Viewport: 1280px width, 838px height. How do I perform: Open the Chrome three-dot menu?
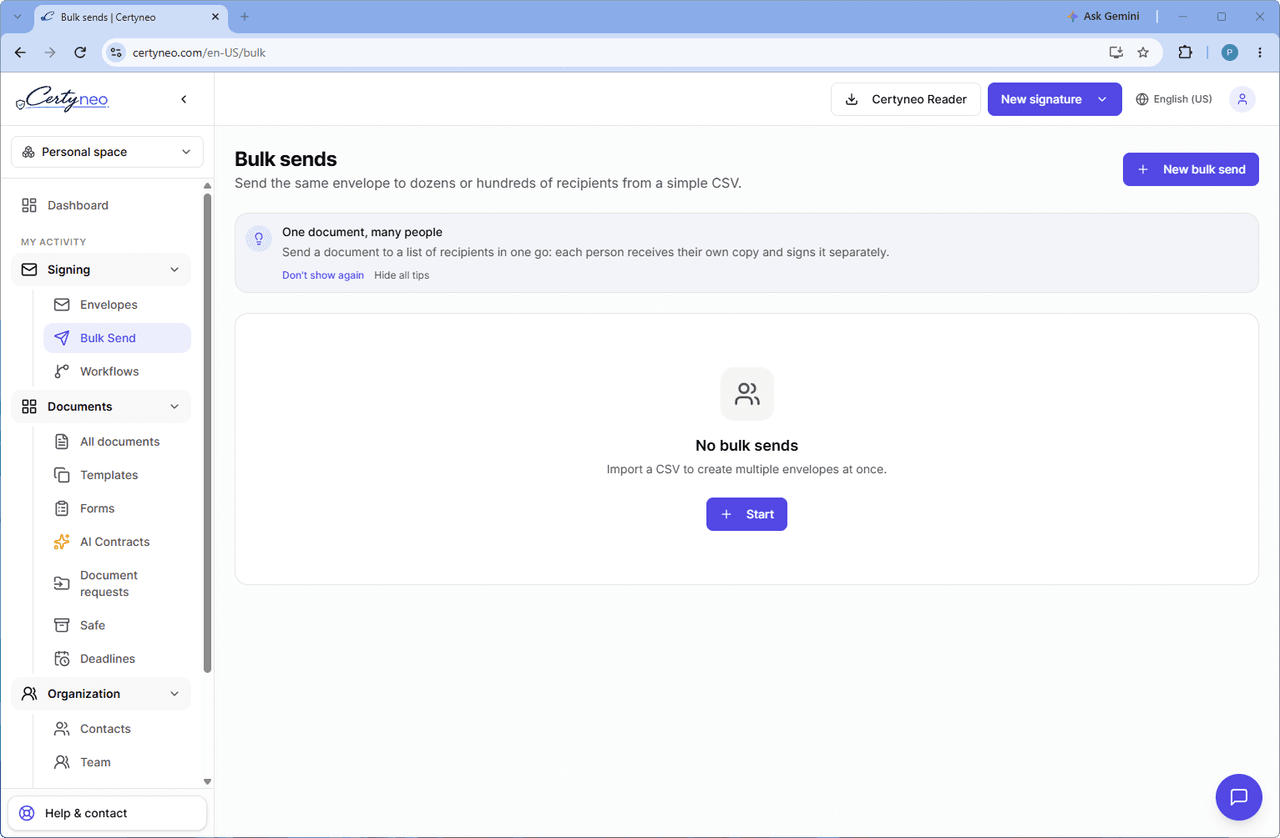(x=1259, y=52)
